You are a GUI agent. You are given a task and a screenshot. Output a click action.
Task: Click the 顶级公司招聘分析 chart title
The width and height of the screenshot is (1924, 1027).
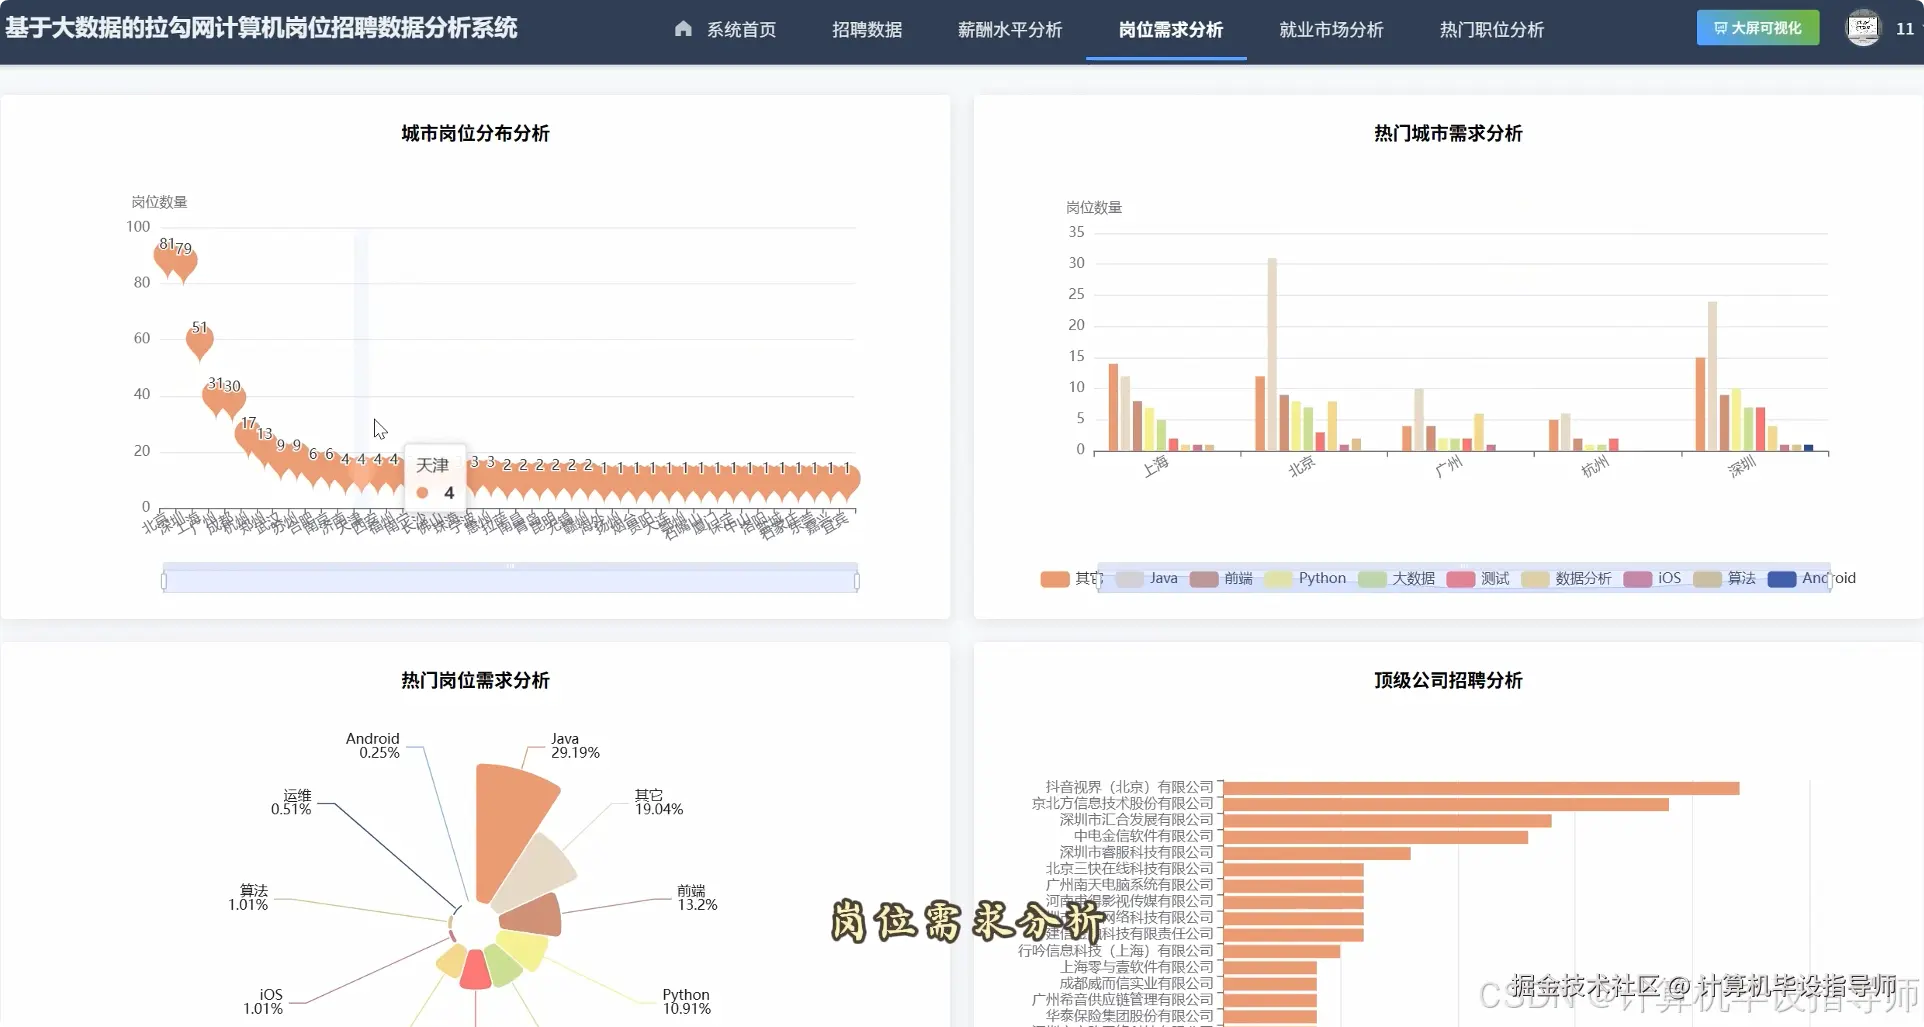coord(1448,681)
